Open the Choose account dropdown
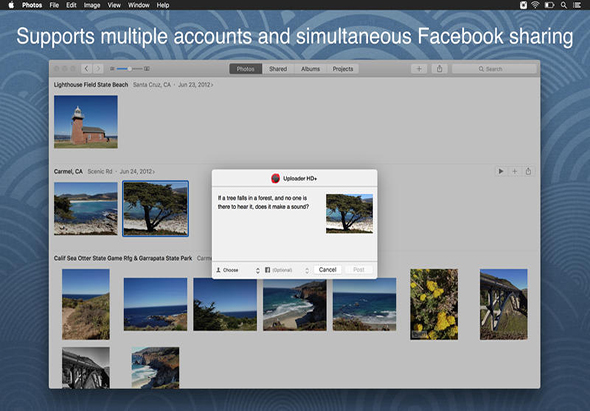 pos(238,270)
